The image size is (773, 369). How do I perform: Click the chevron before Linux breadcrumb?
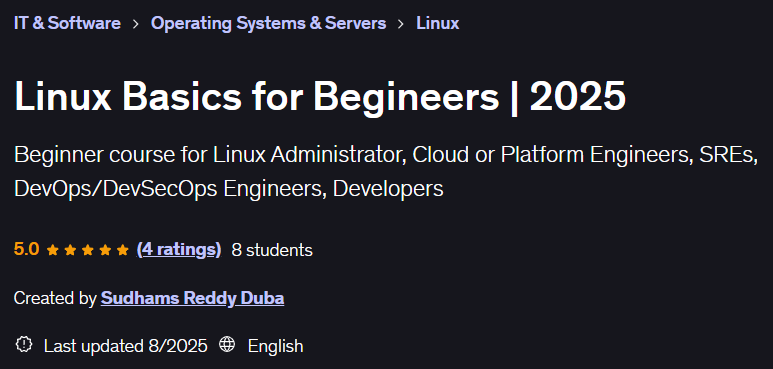pyautogui.click(x=401, y=24)
